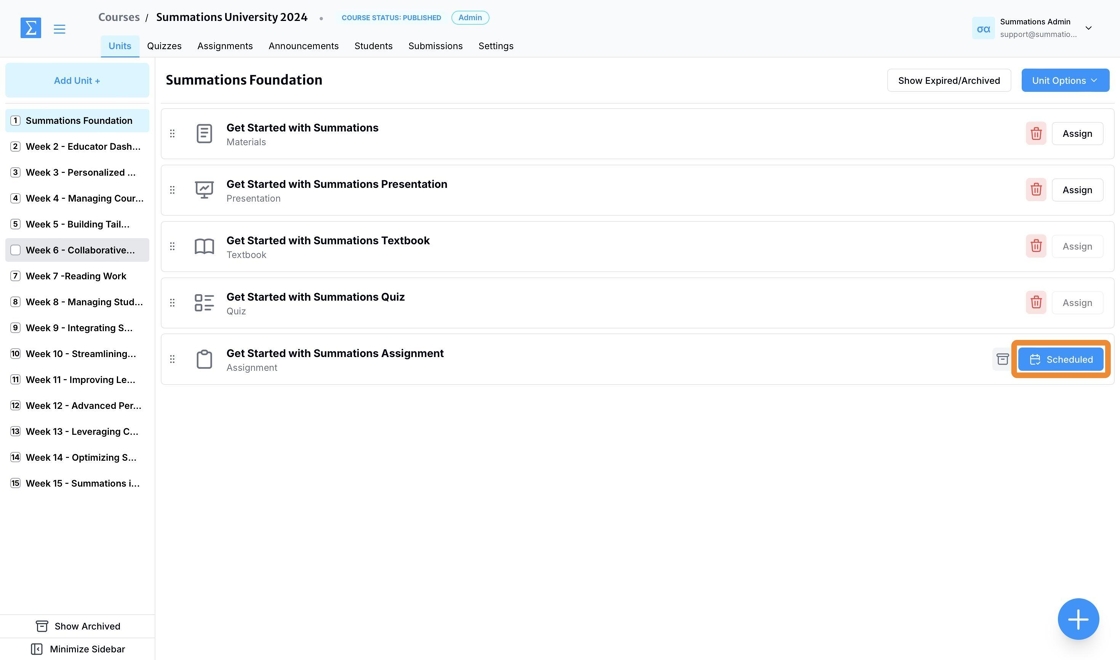Click the number 15 unit badge

click(15, 484)
